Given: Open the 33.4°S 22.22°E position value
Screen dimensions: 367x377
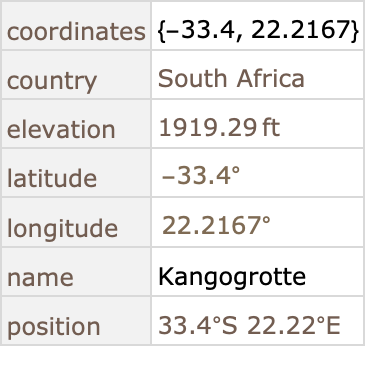Looking at the screenshot, I should pos(249,325).
